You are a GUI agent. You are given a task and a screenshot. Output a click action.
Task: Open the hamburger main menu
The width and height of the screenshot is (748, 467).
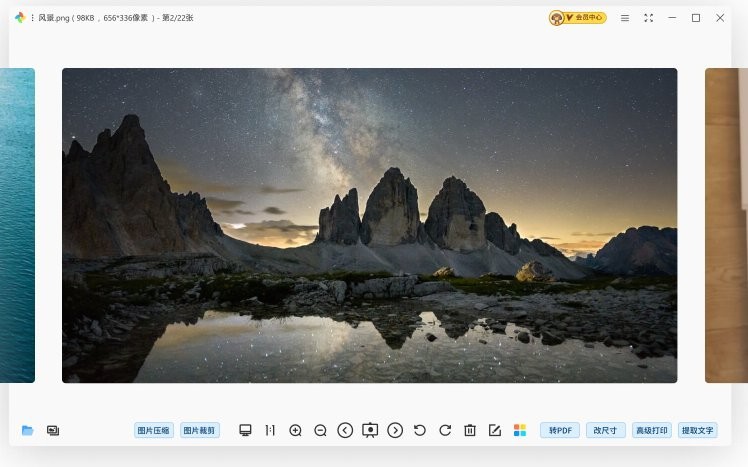(625, 18)
